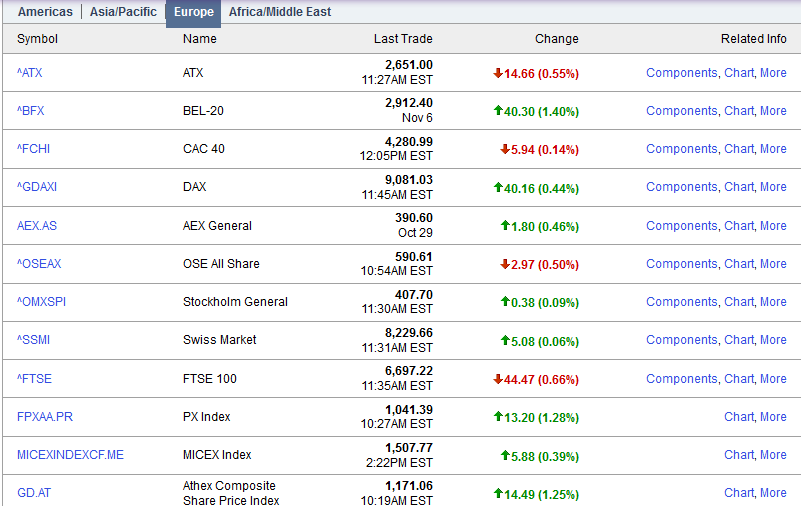Open the ^BFX symbol link
The image size is (801, 506).
(31, 111)
